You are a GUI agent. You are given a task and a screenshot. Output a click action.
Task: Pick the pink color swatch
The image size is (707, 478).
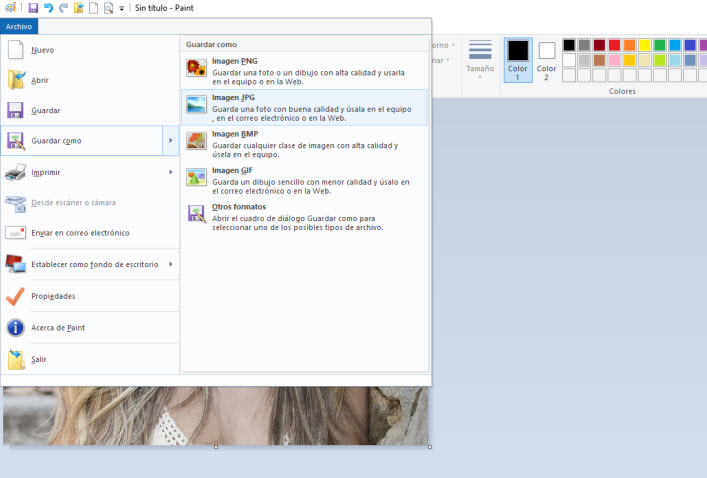click(614, 60)
